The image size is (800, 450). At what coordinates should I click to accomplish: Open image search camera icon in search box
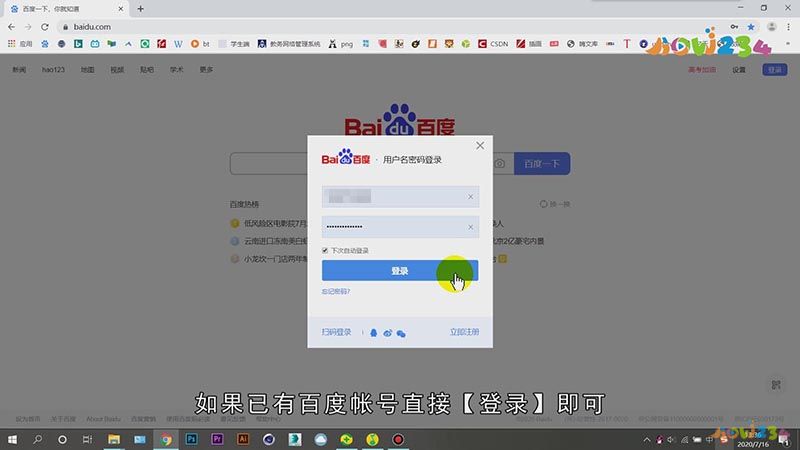(x=499, y=164)
